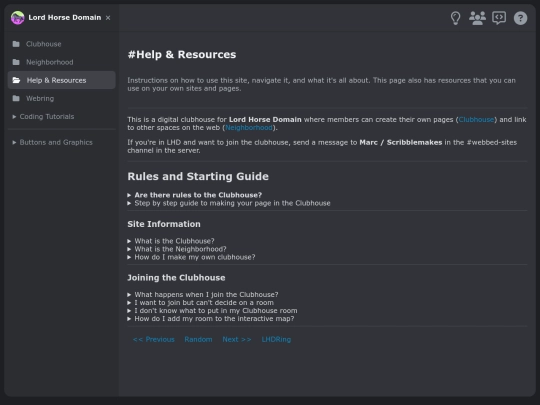Expand "What is the Neighborhood?" question

(177, 249)
